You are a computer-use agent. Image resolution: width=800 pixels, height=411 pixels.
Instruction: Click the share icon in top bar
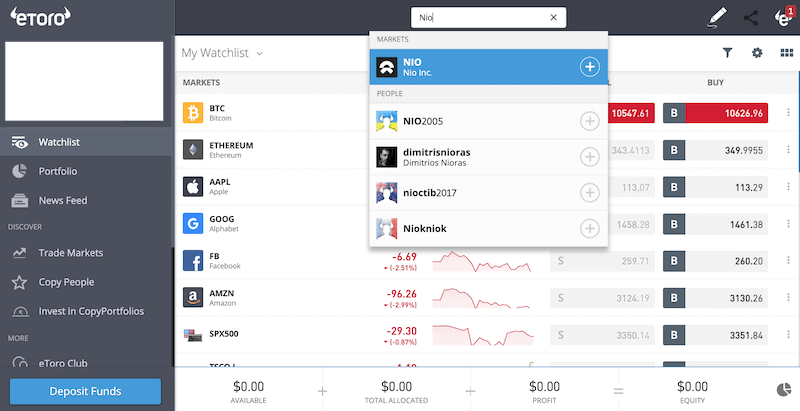pos(751,18)
